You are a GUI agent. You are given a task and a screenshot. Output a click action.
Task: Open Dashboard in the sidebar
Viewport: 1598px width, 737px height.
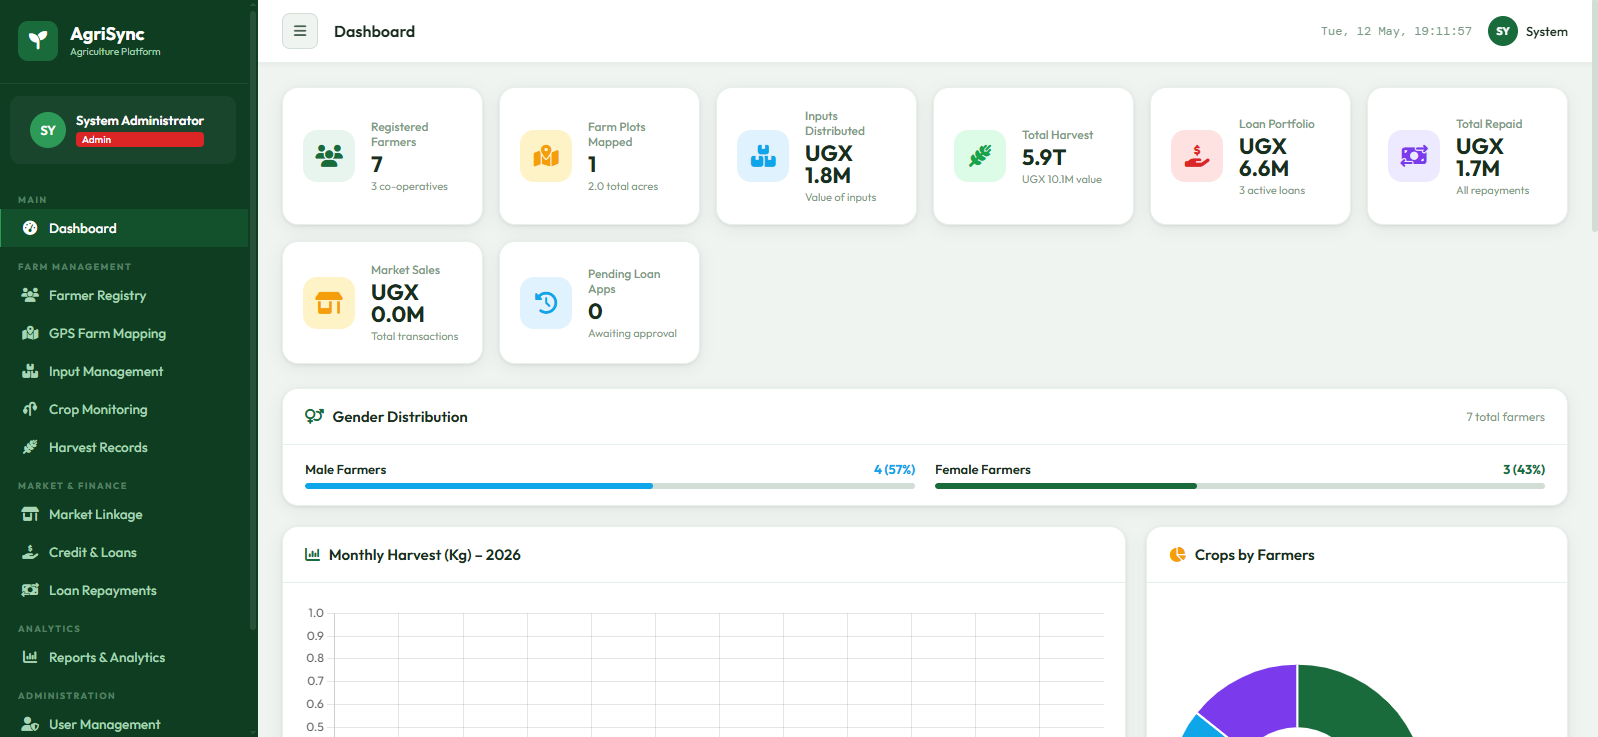coord(124,228)
